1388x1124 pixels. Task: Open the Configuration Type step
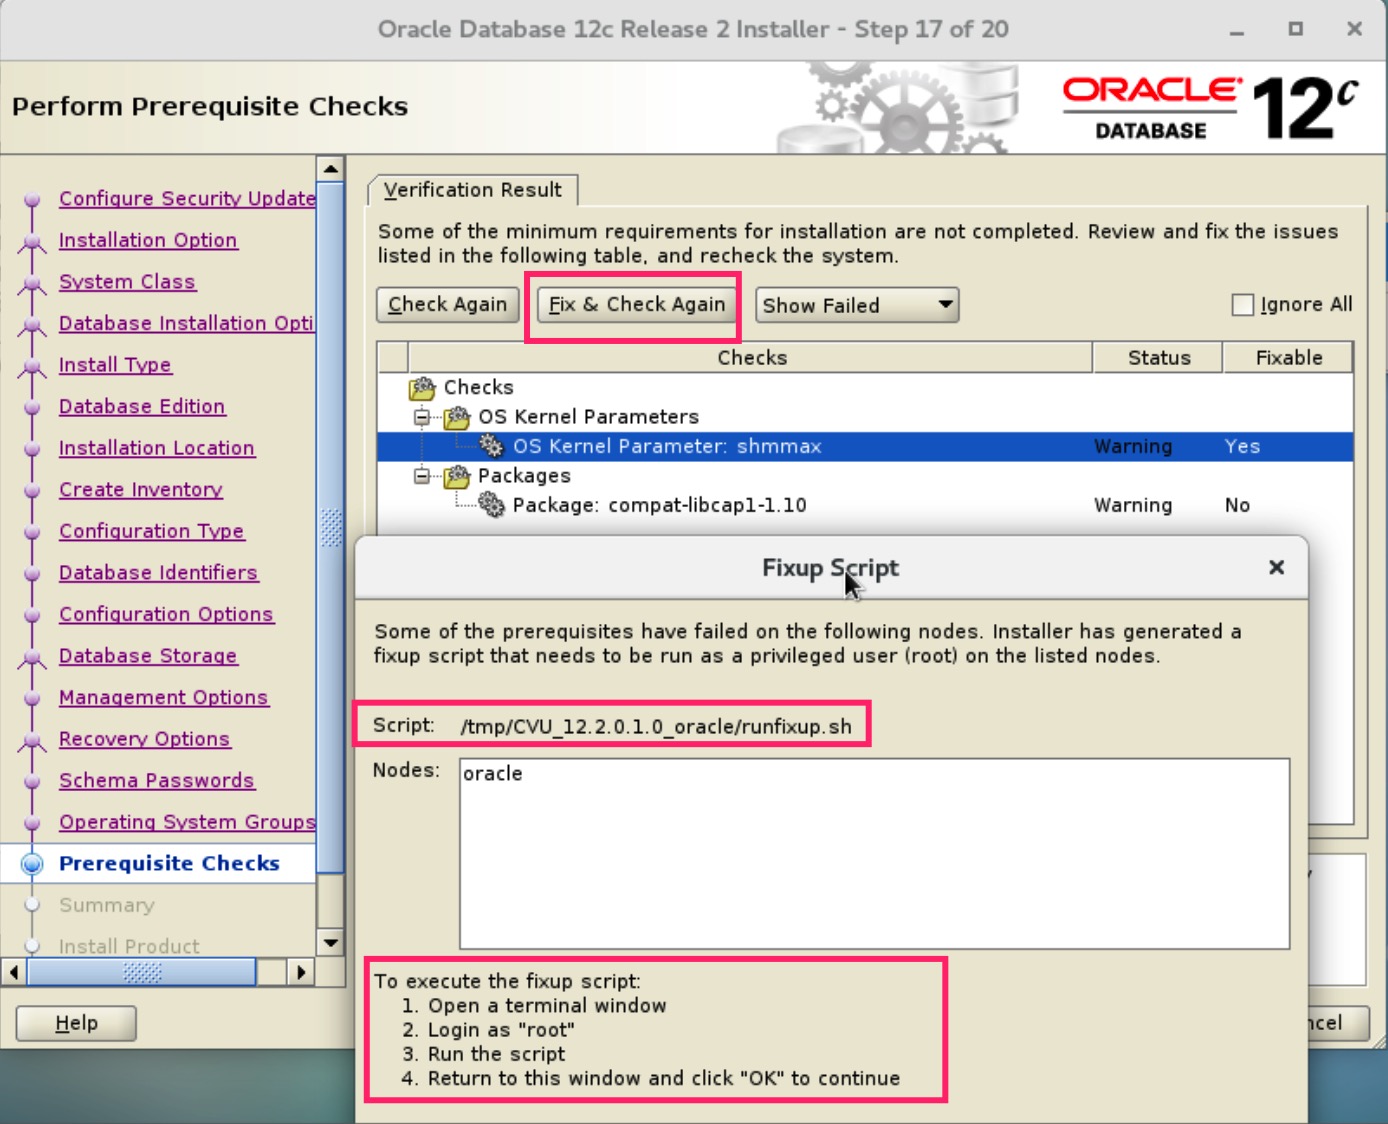click(151, 531)
